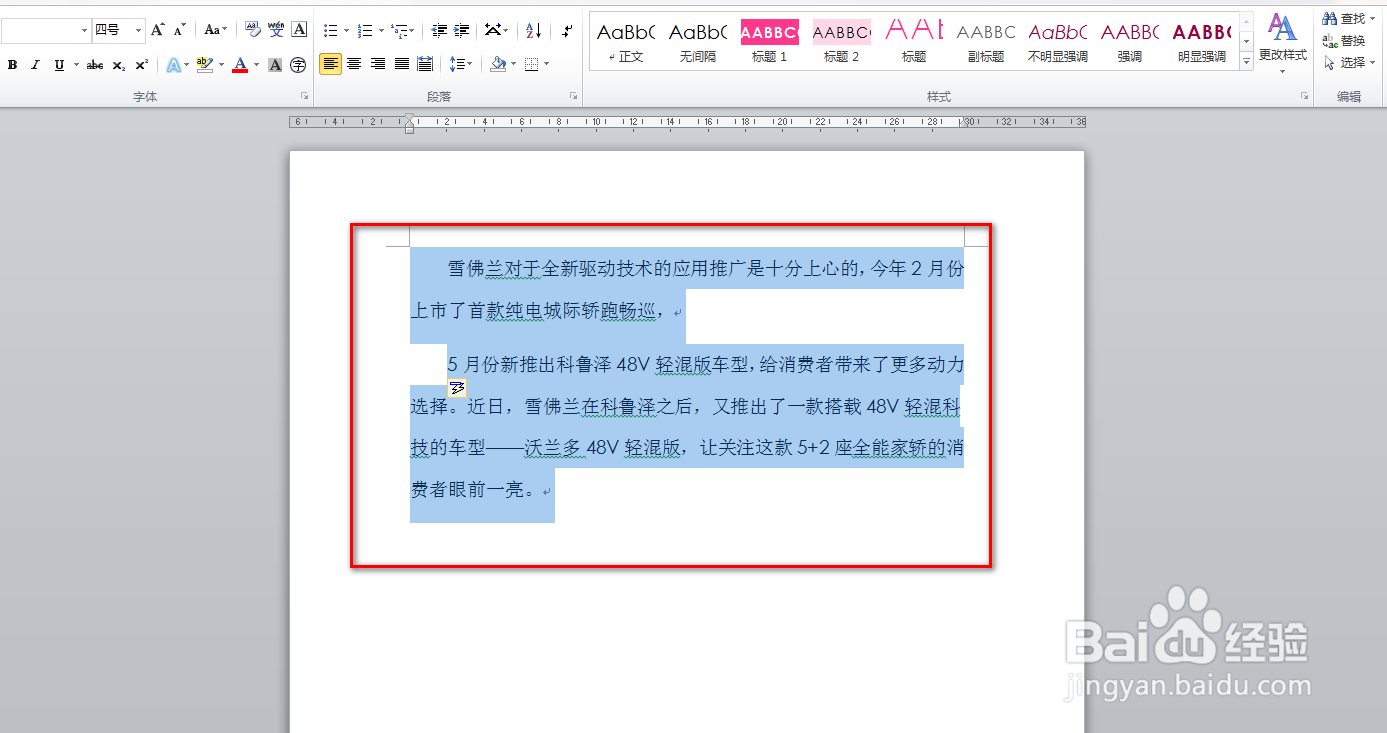The height and width of the screenshot is (733, 1387).
Task: Apply the 标题 1 style
Action: click(770, 42)
